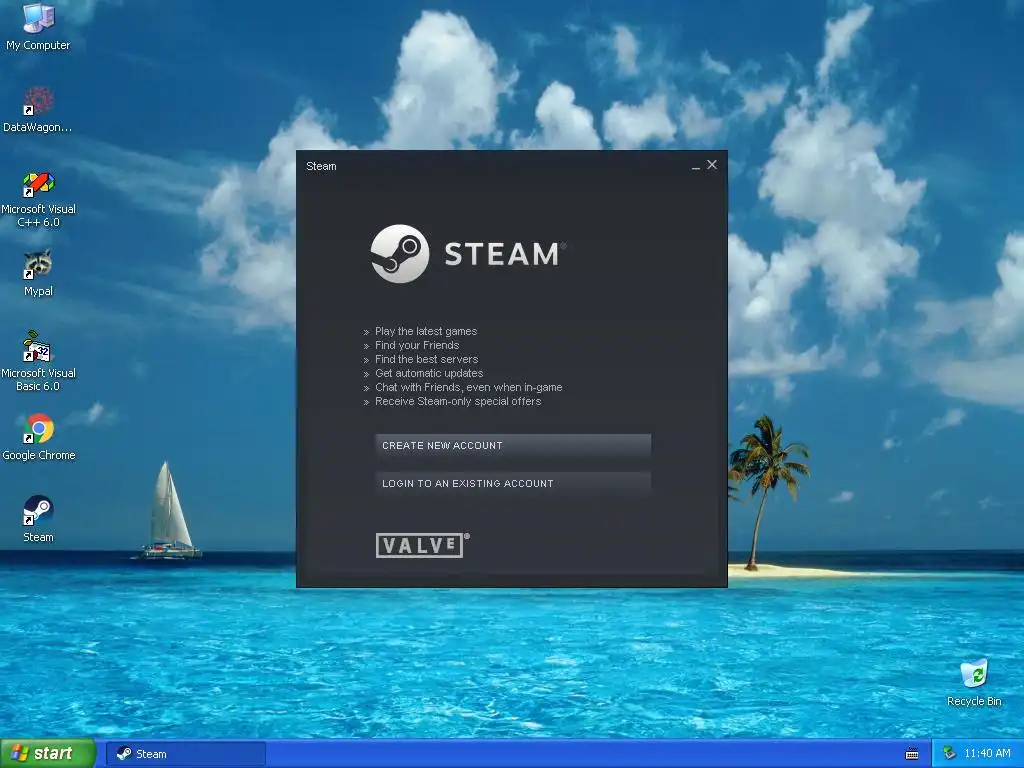Viewport: 1024px width, 768px height.
Task: Click the Steam taskbar button
Action: [x=186, y=754]
